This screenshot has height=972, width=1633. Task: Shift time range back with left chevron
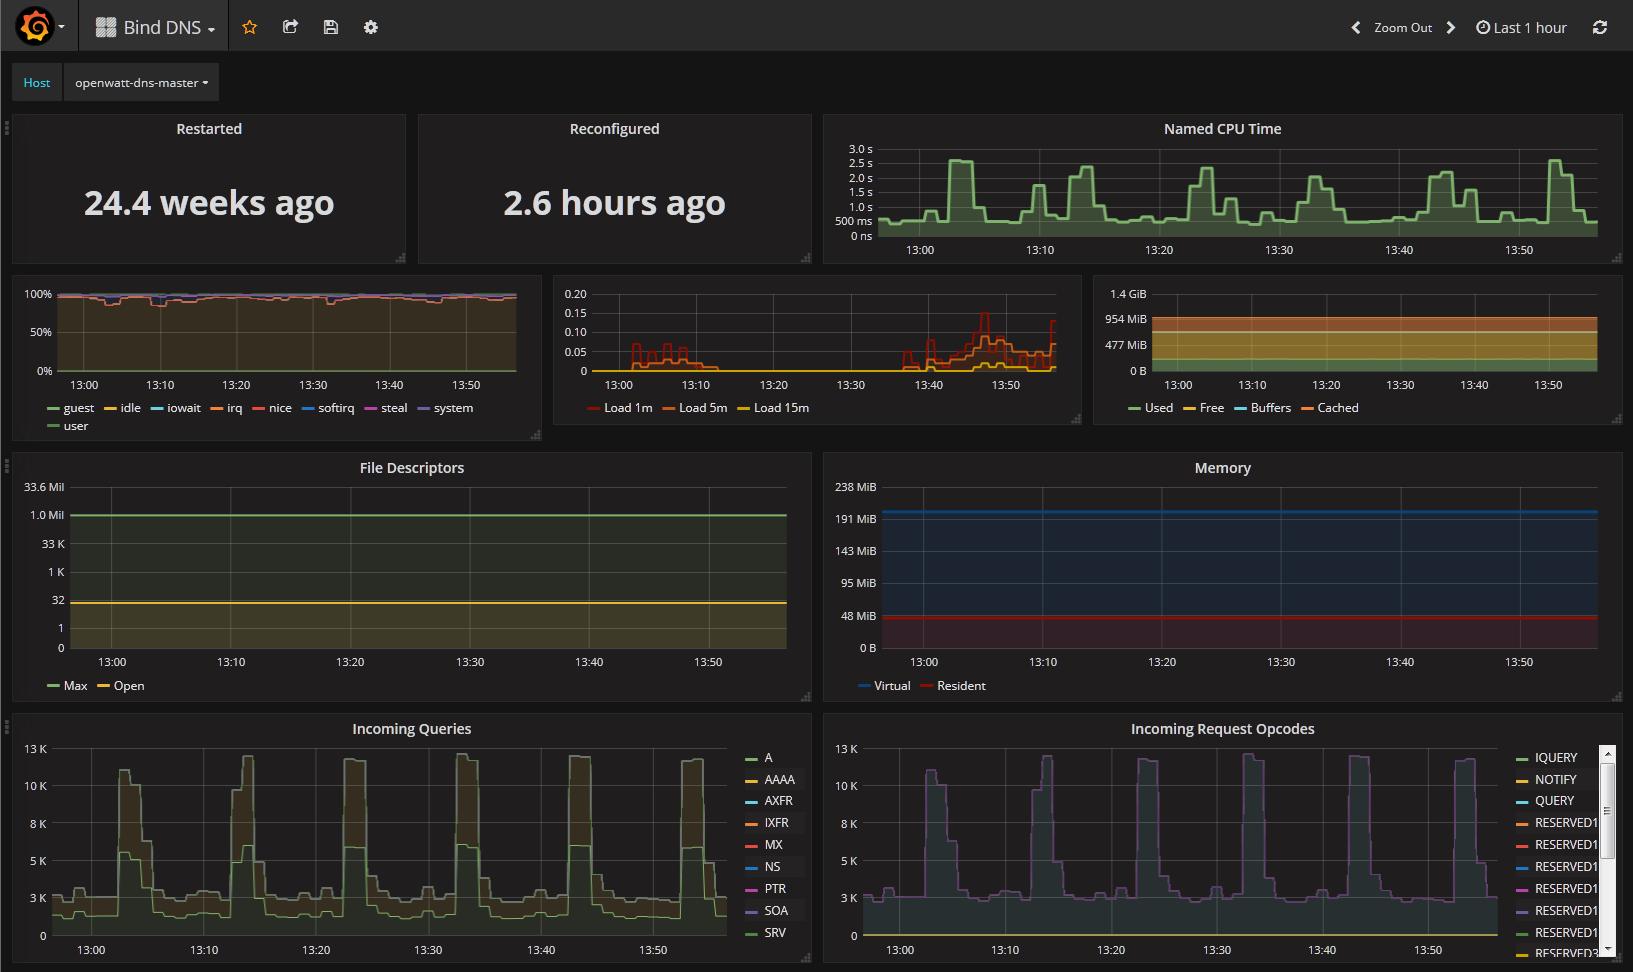pyautogui.click(x=1355, y=27)
